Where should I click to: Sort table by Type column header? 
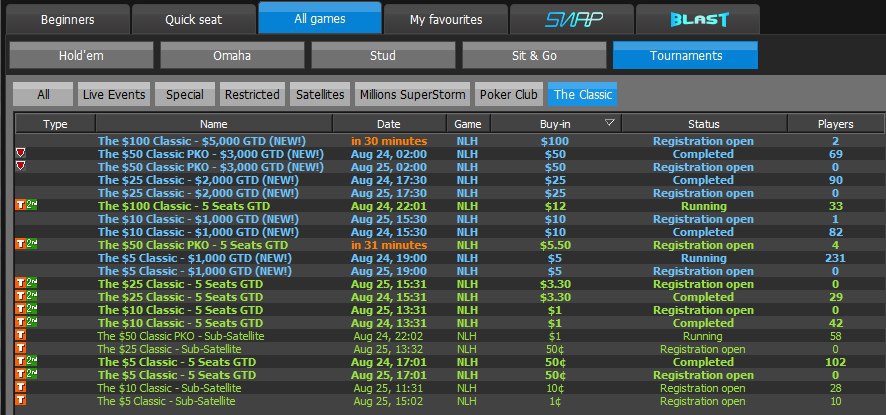point(55,124)
